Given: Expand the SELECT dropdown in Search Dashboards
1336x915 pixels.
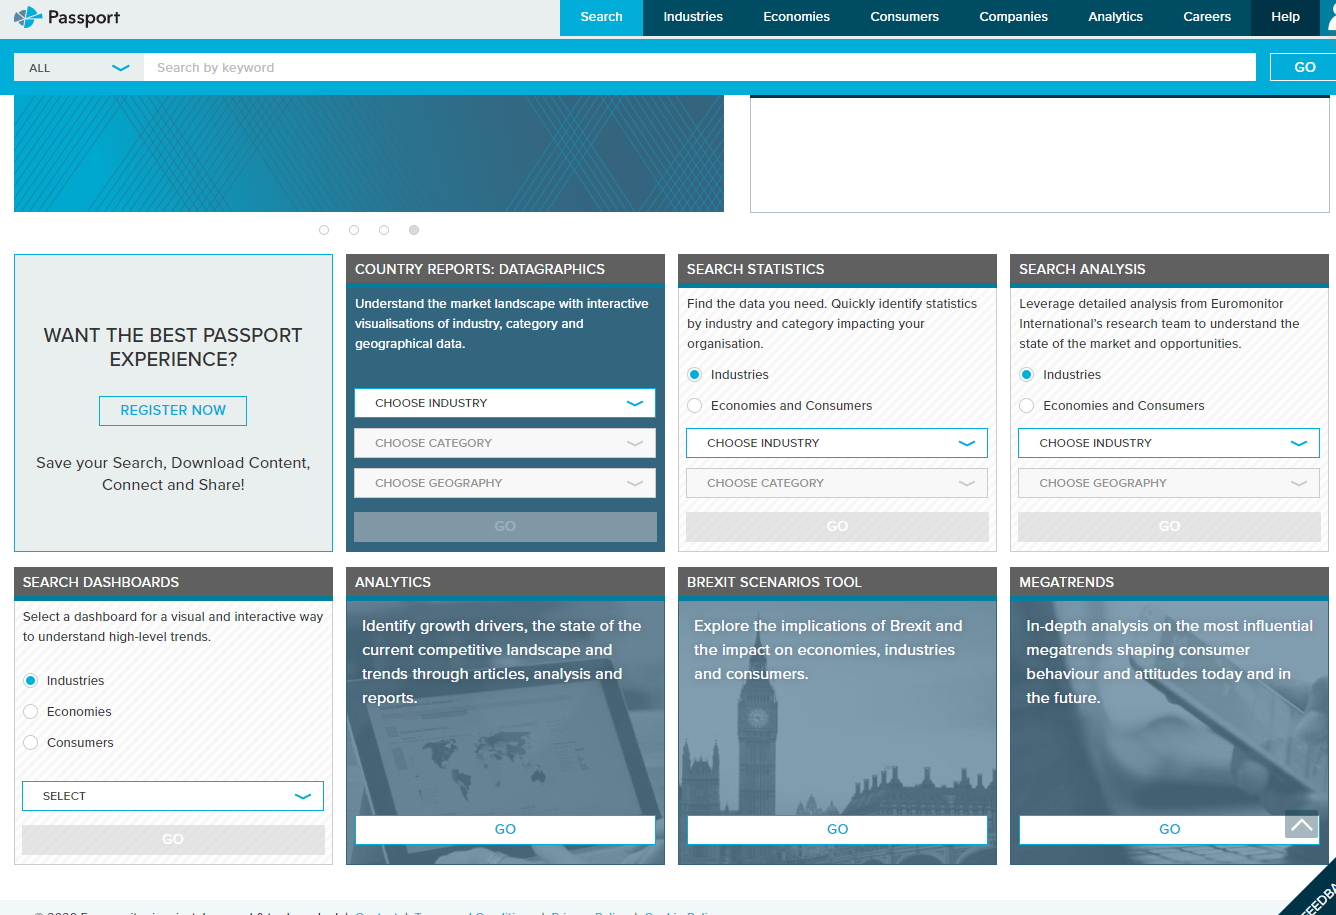Looking at the screenshot, I should coord(173,796).
